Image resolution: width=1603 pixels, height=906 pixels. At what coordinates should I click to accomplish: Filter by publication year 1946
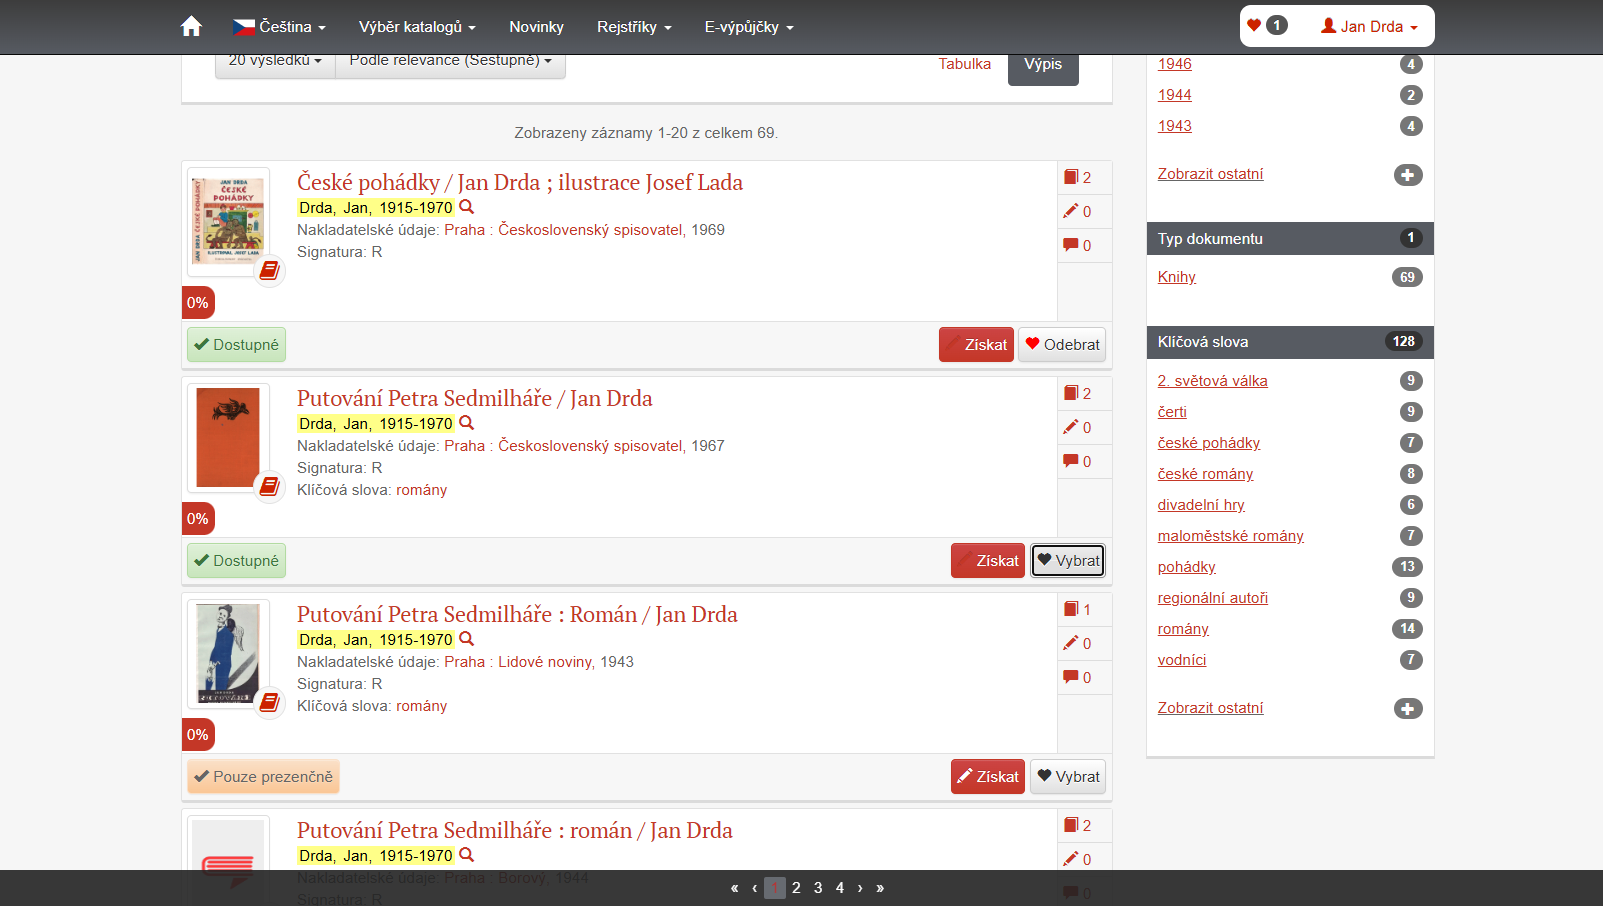click(1174, 64)
